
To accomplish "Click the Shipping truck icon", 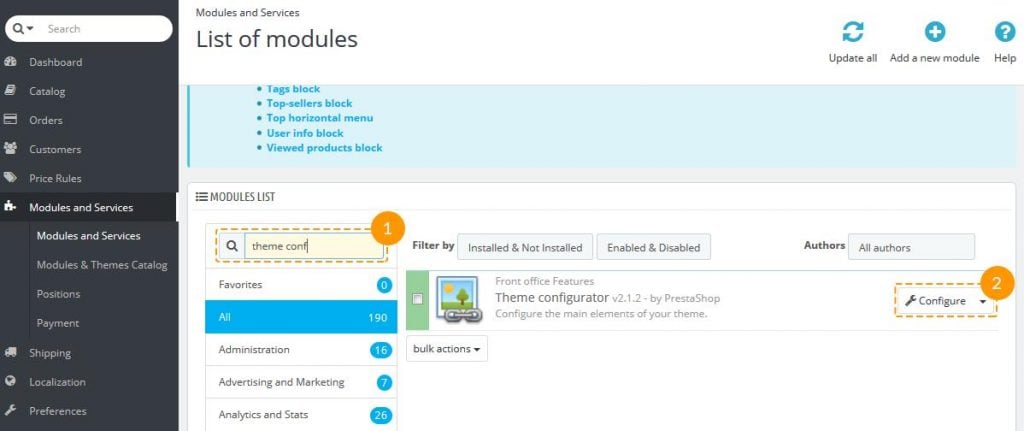I will click(x=11, y=352).
